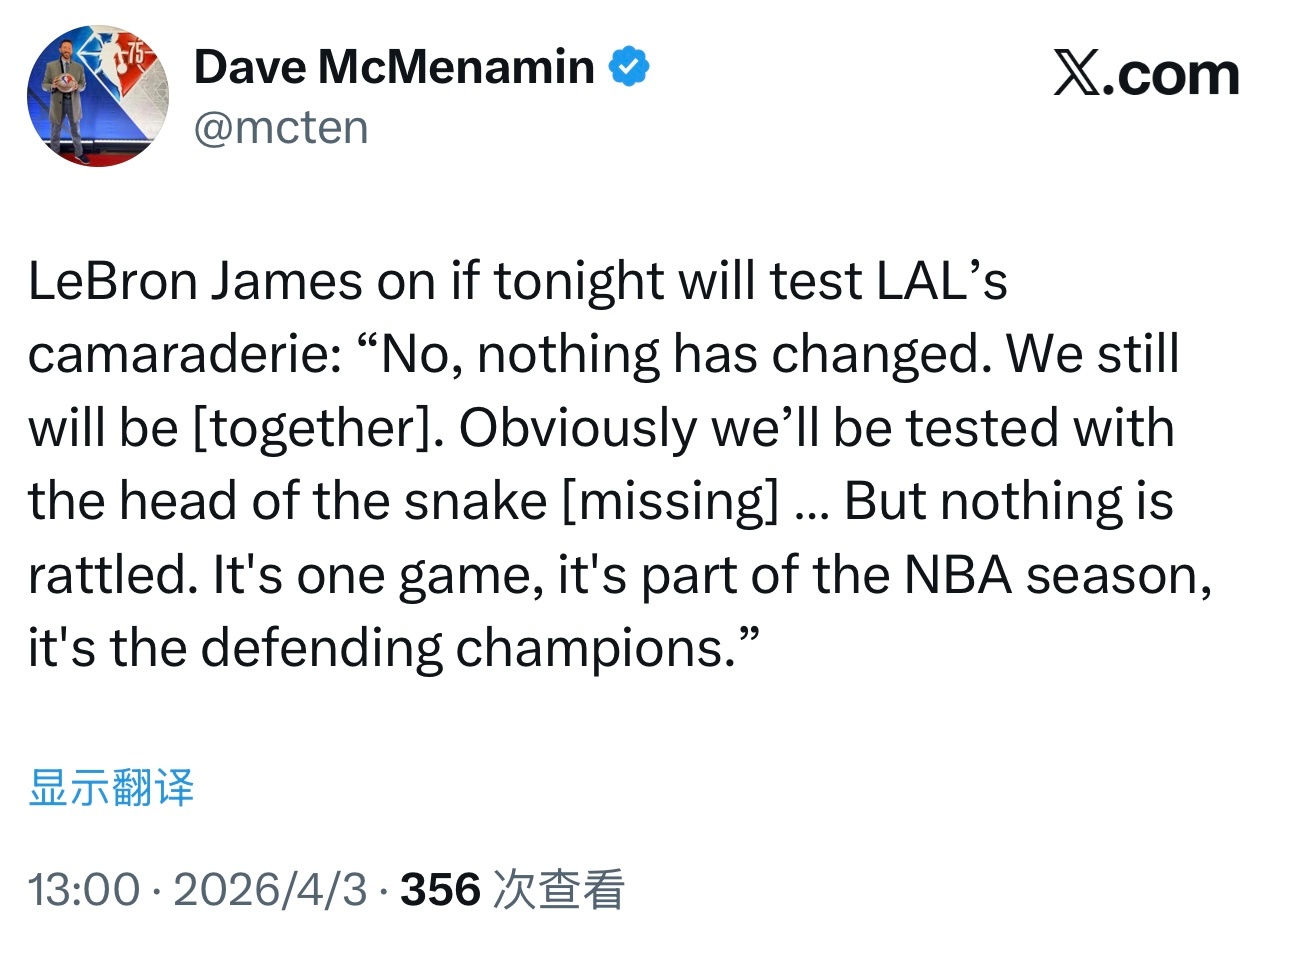
Task: Click the blue verified checkmark badge
Action: pos(629,67)
